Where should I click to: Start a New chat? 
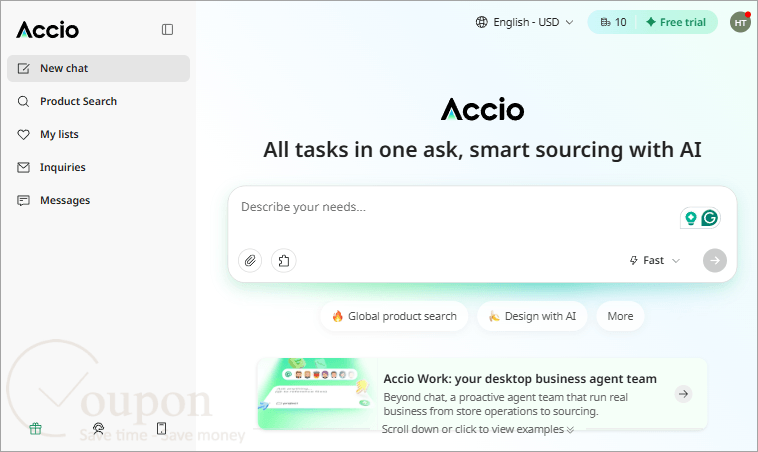click(x=98, y=68)
